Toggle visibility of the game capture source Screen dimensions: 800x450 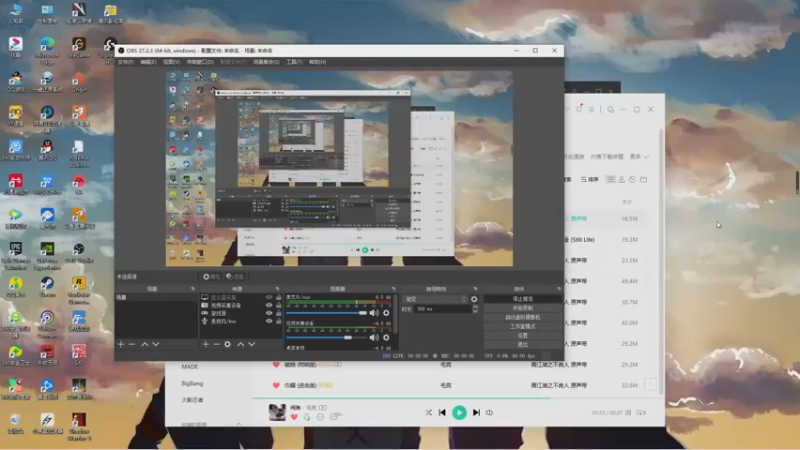269,313
